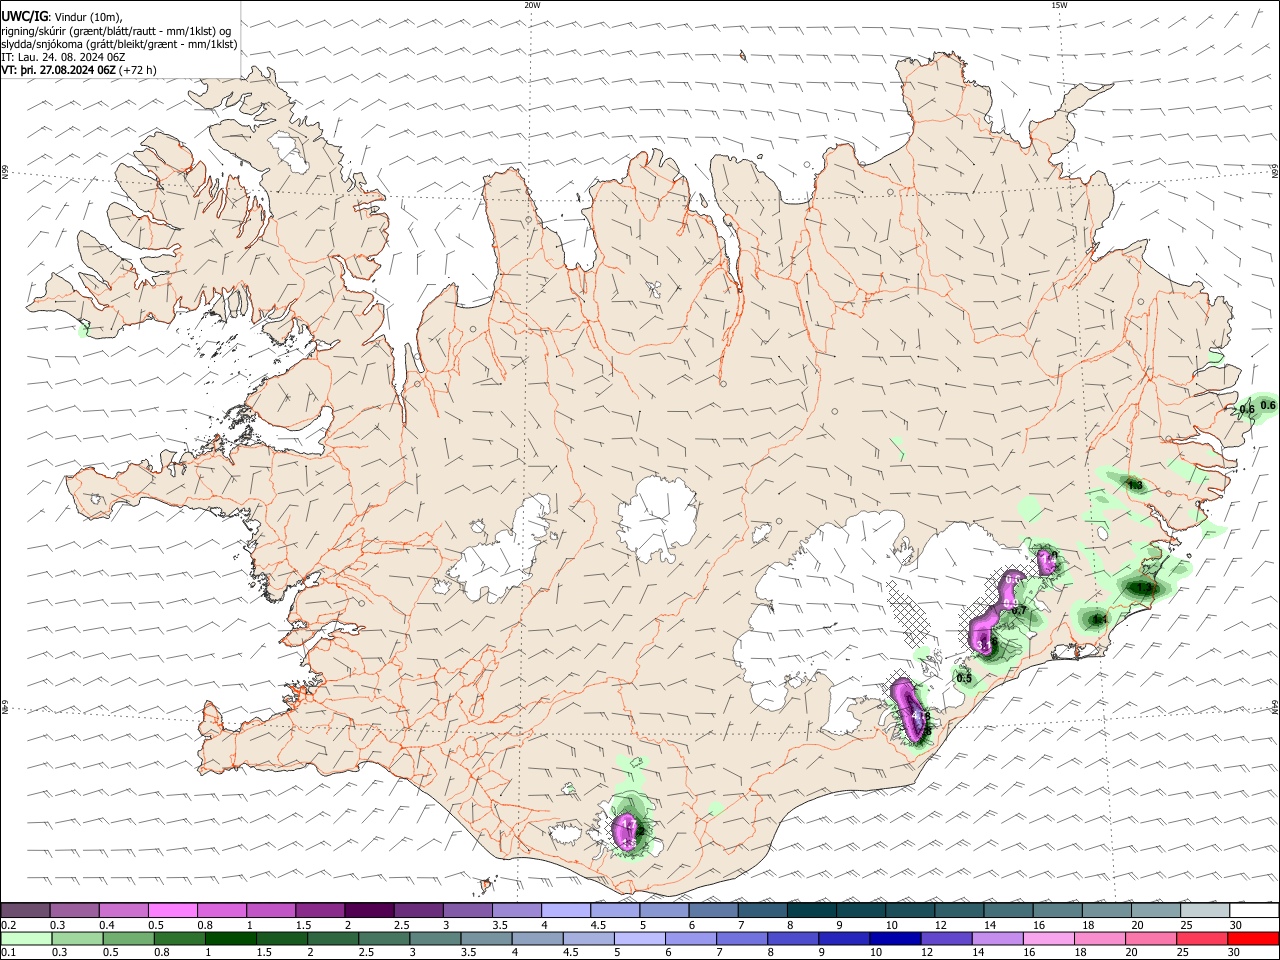Click the bright red swatch in the rain scale
The image size is (1280, 960).
(1255, 939)
